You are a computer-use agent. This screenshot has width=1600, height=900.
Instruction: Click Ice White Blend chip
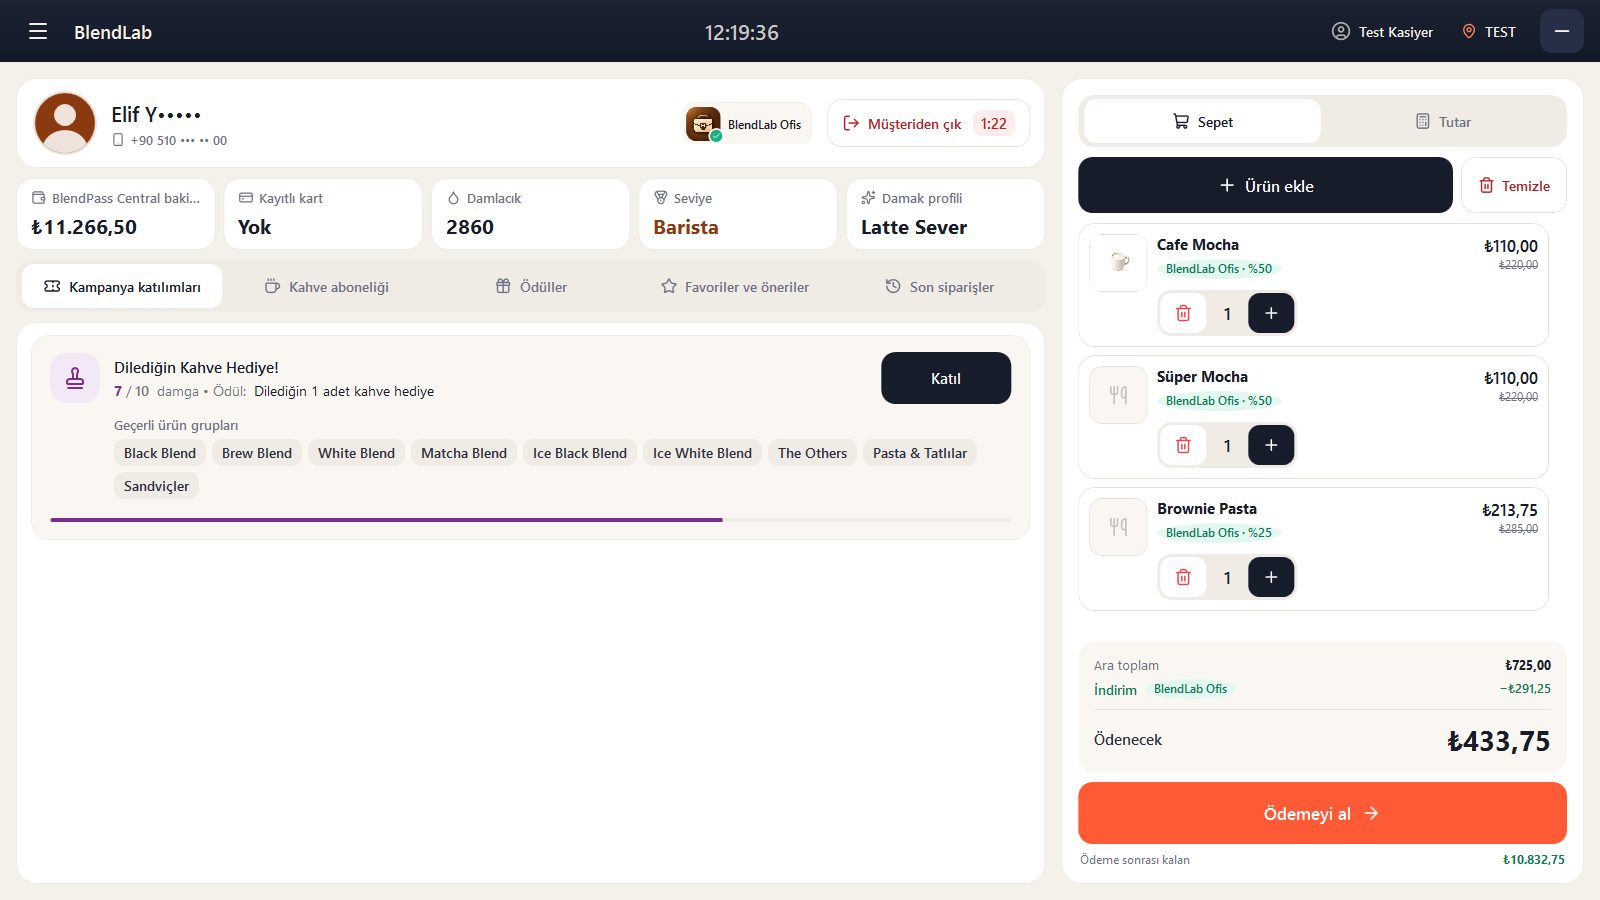pos(702,453)
